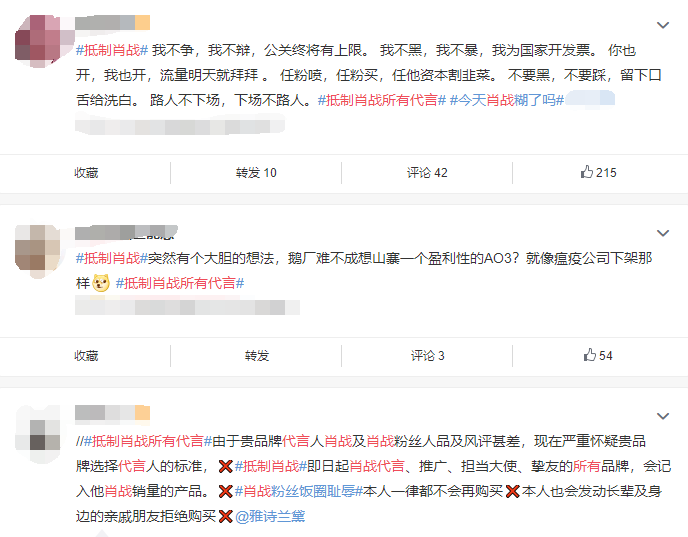Viewport: 688px width, 537px height.
Task: Click the doge emoji in the second post
Action: (x=101, y=284)
